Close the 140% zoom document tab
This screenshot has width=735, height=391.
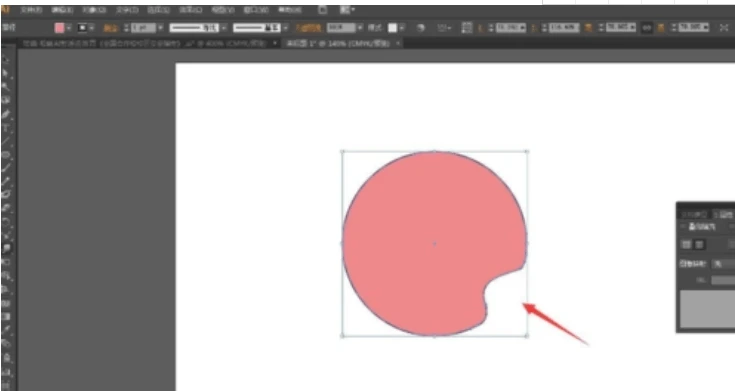[x=398, y=44]
